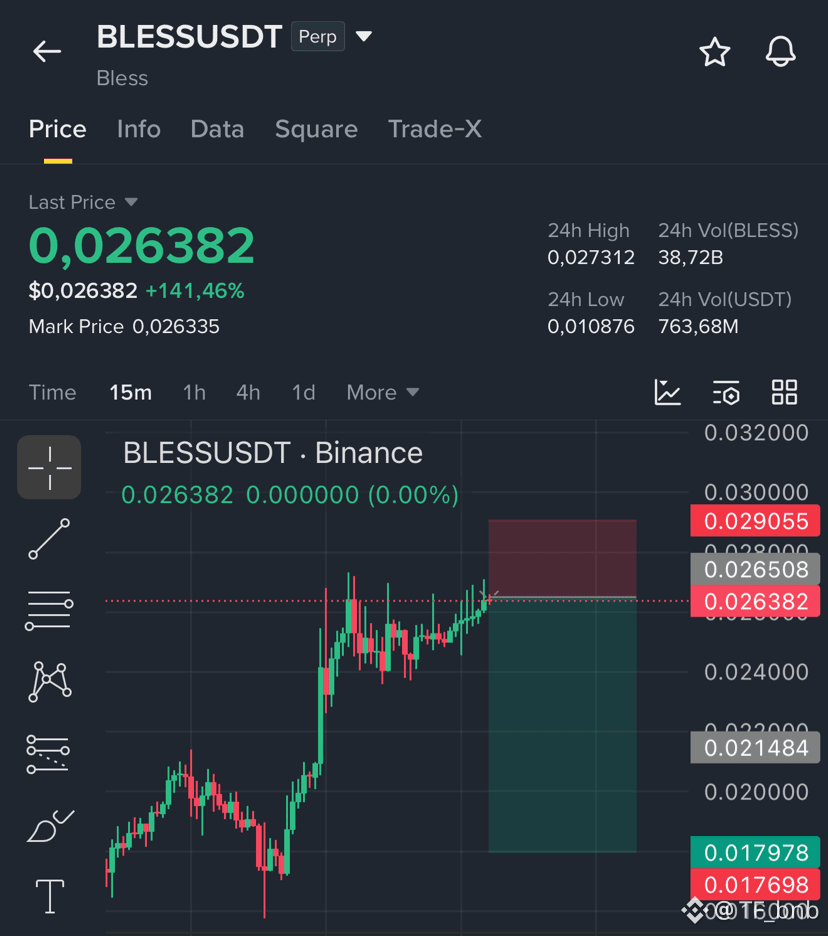Click the Perp contract badge
Image resolution: width=828 pixels, height=936 pixels.
pos(318,36)
